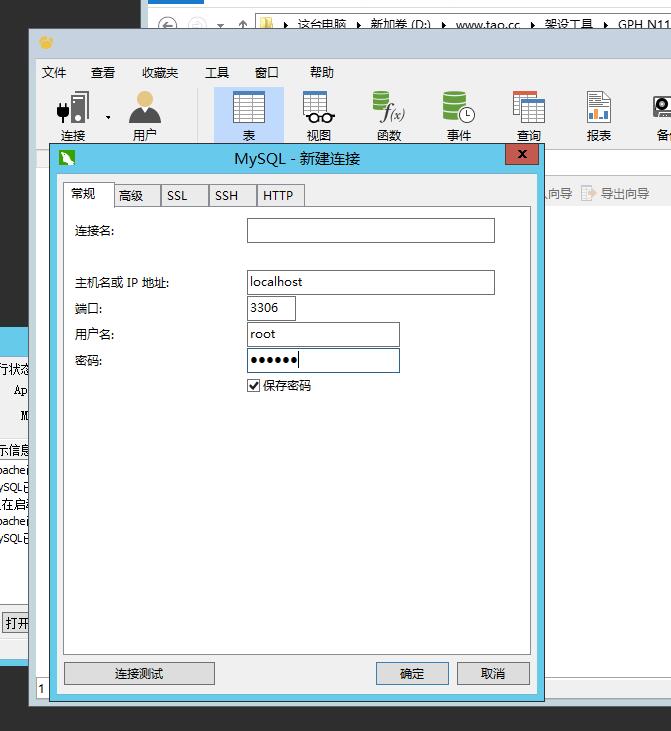Open the SSH settings tab

(227, 196)
